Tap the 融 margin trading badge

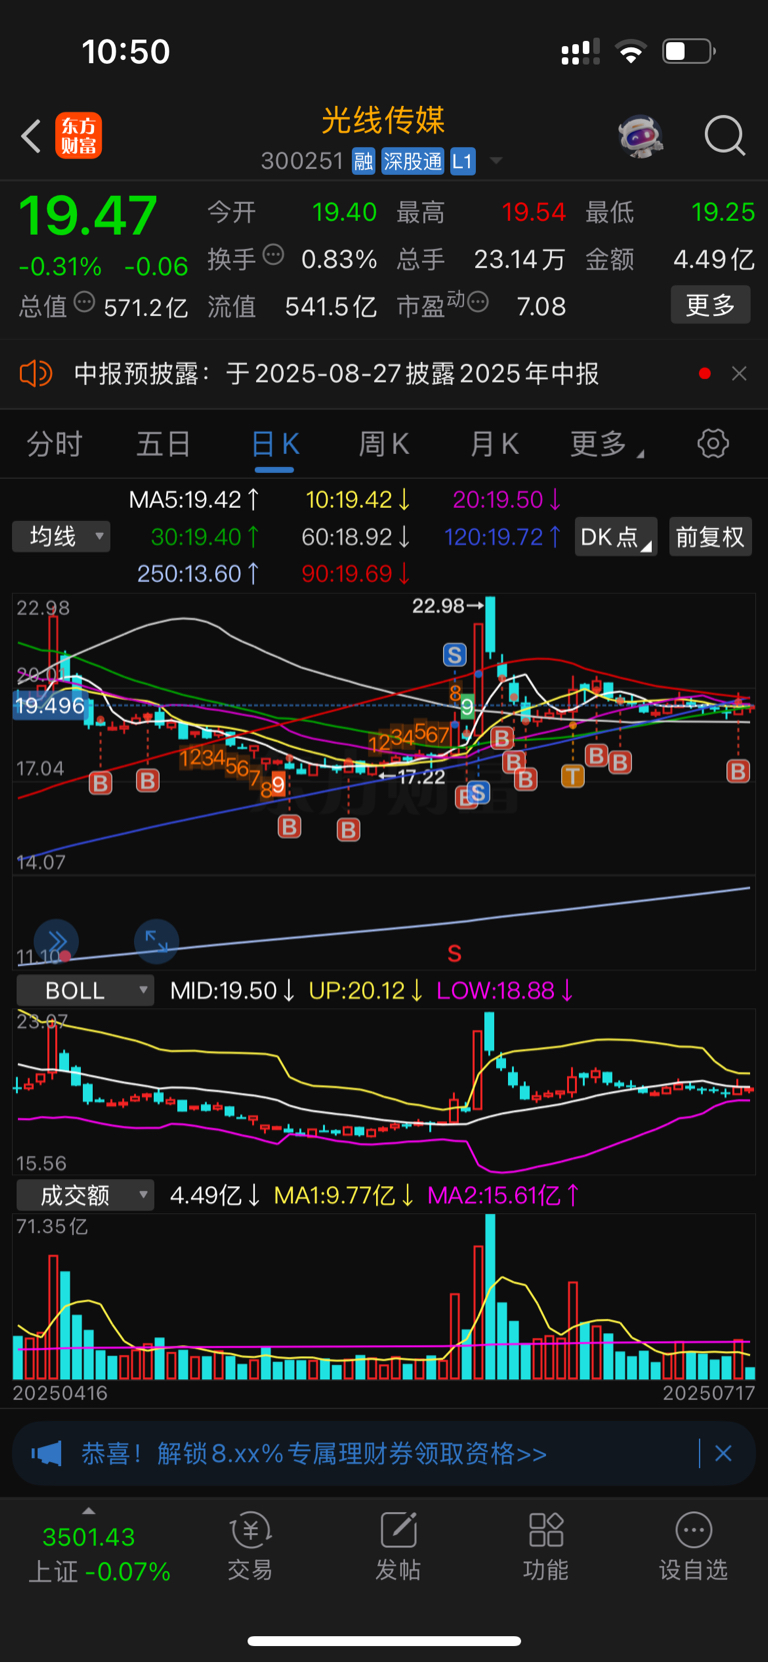pyautogui.click(x=363, y=162)
